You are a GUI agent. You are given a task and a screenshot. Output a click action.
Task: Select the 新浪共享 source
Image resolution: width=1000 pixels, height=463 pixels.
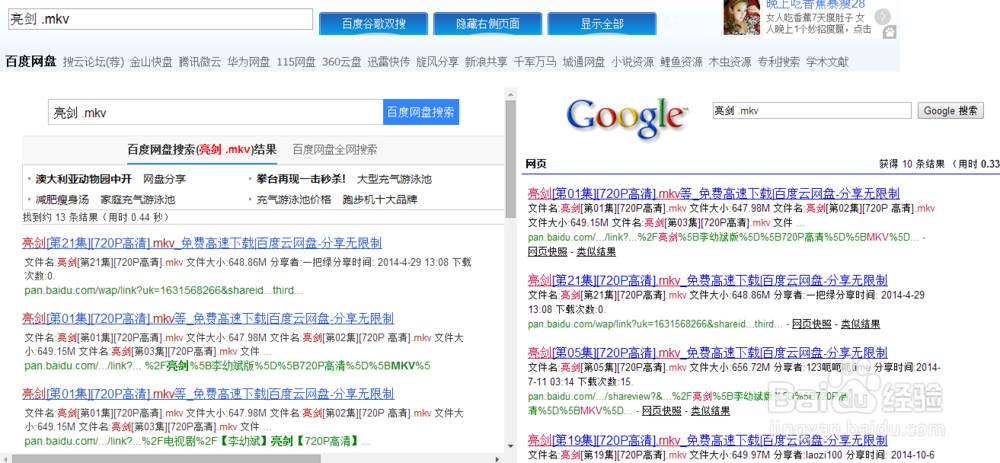click(x=486, y=62)
